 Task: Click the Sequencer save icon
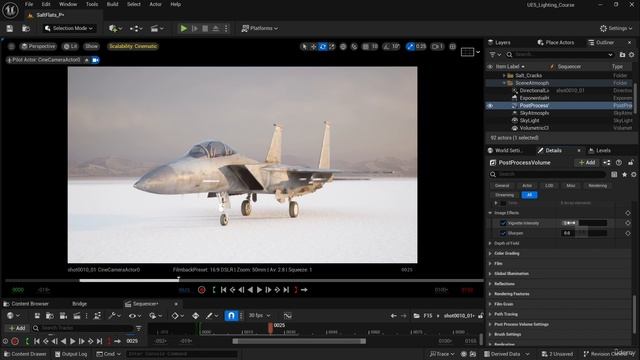click(x=37, y=316)
